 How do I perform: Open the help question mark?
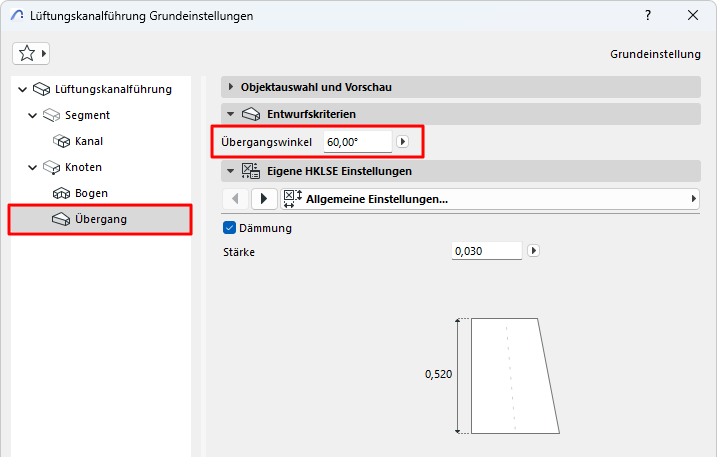[648, 16]
